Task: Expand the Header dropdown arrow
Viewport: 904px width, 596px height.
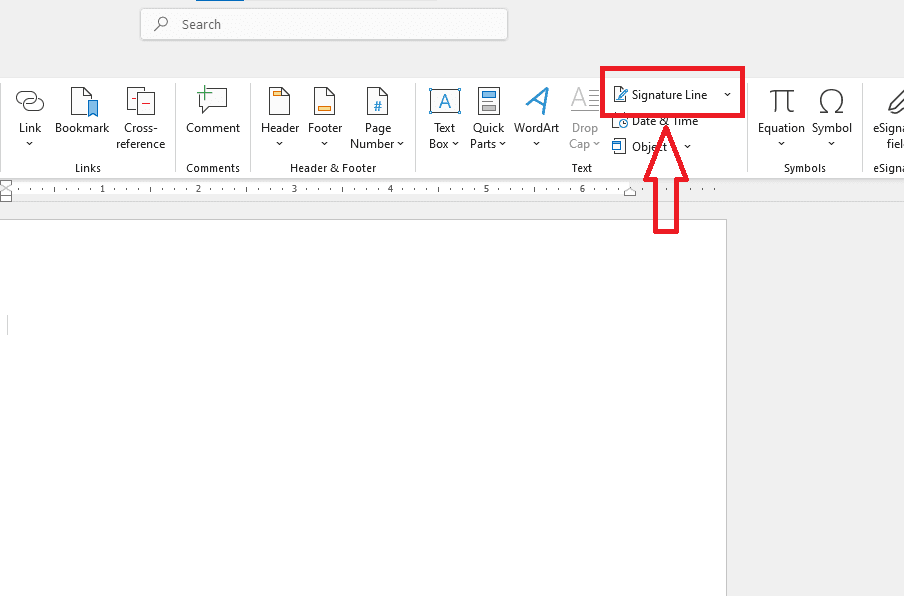Action: coord(280,144)
